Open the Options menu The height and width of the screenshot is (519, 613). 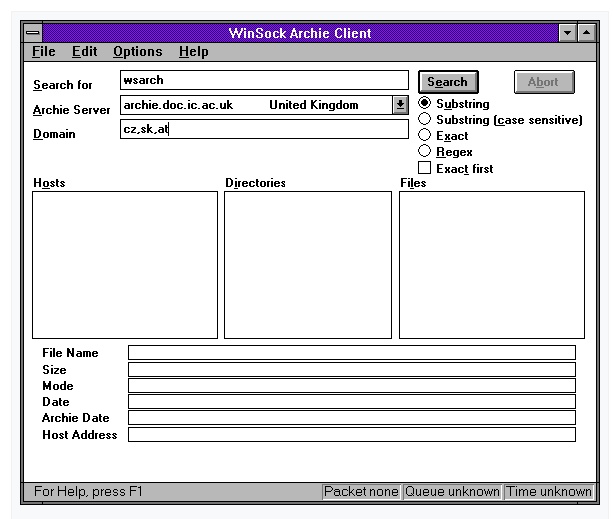pyautogui.click(x=138, y=52)
